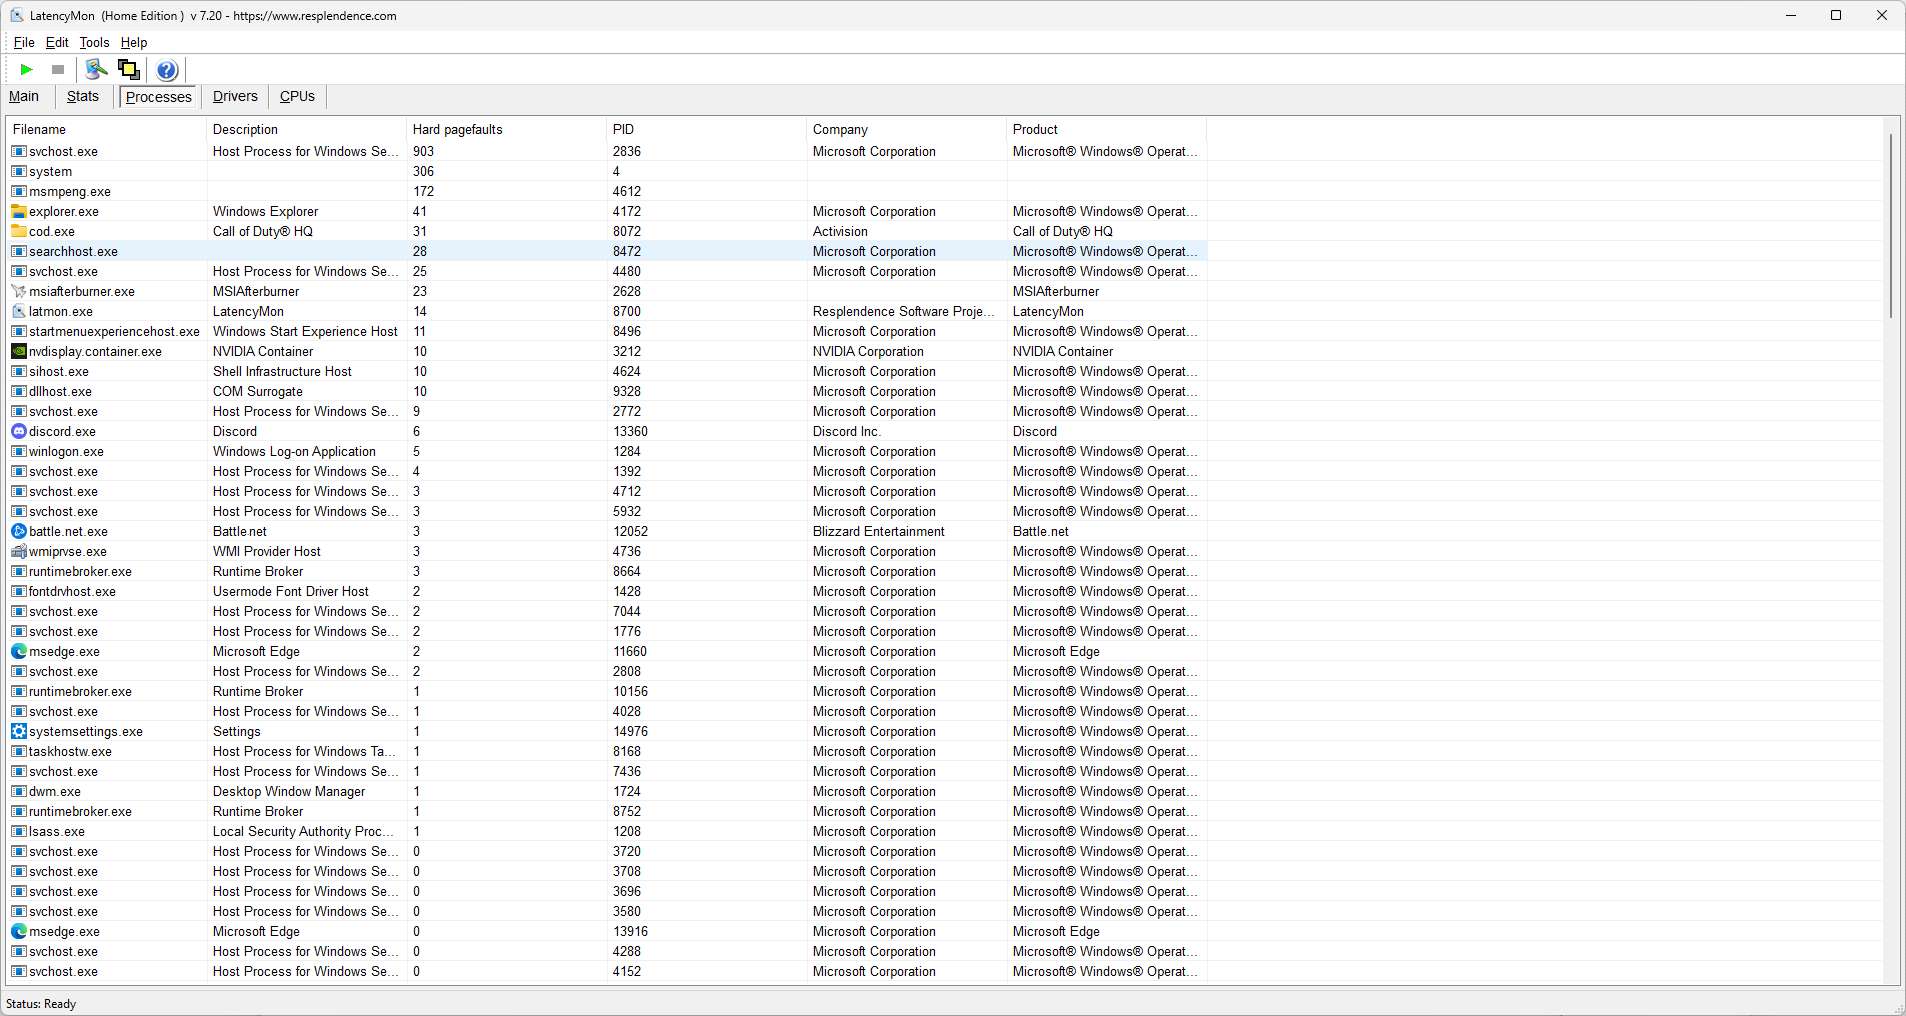This screenshot has width=1906, height=1016.
Task: Click the windows overlay toolbar icon
Action: pos(129,69)
